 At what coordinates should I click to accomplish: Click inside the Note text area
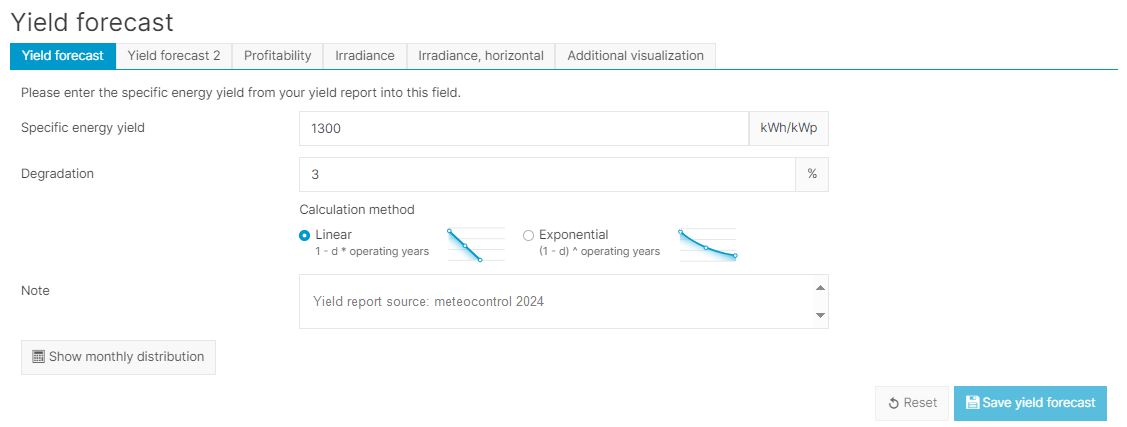coord(555,302)
